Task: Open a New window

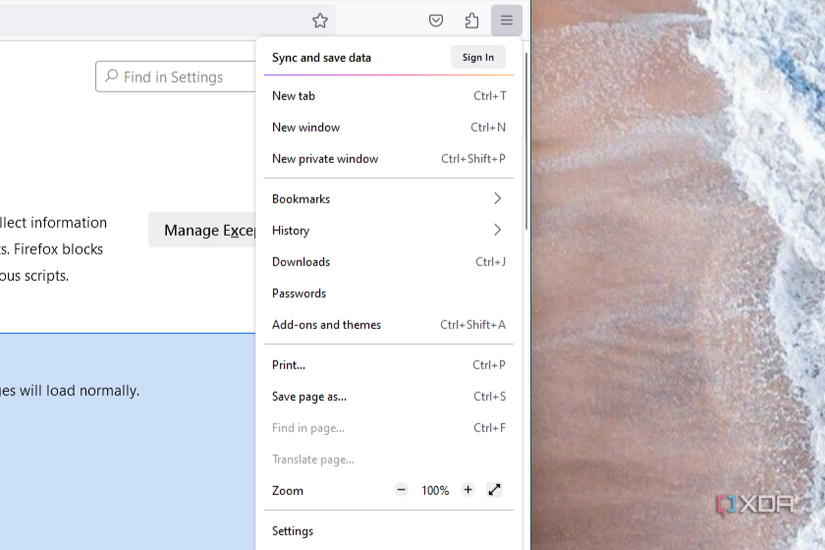Action: click(389, 127)
